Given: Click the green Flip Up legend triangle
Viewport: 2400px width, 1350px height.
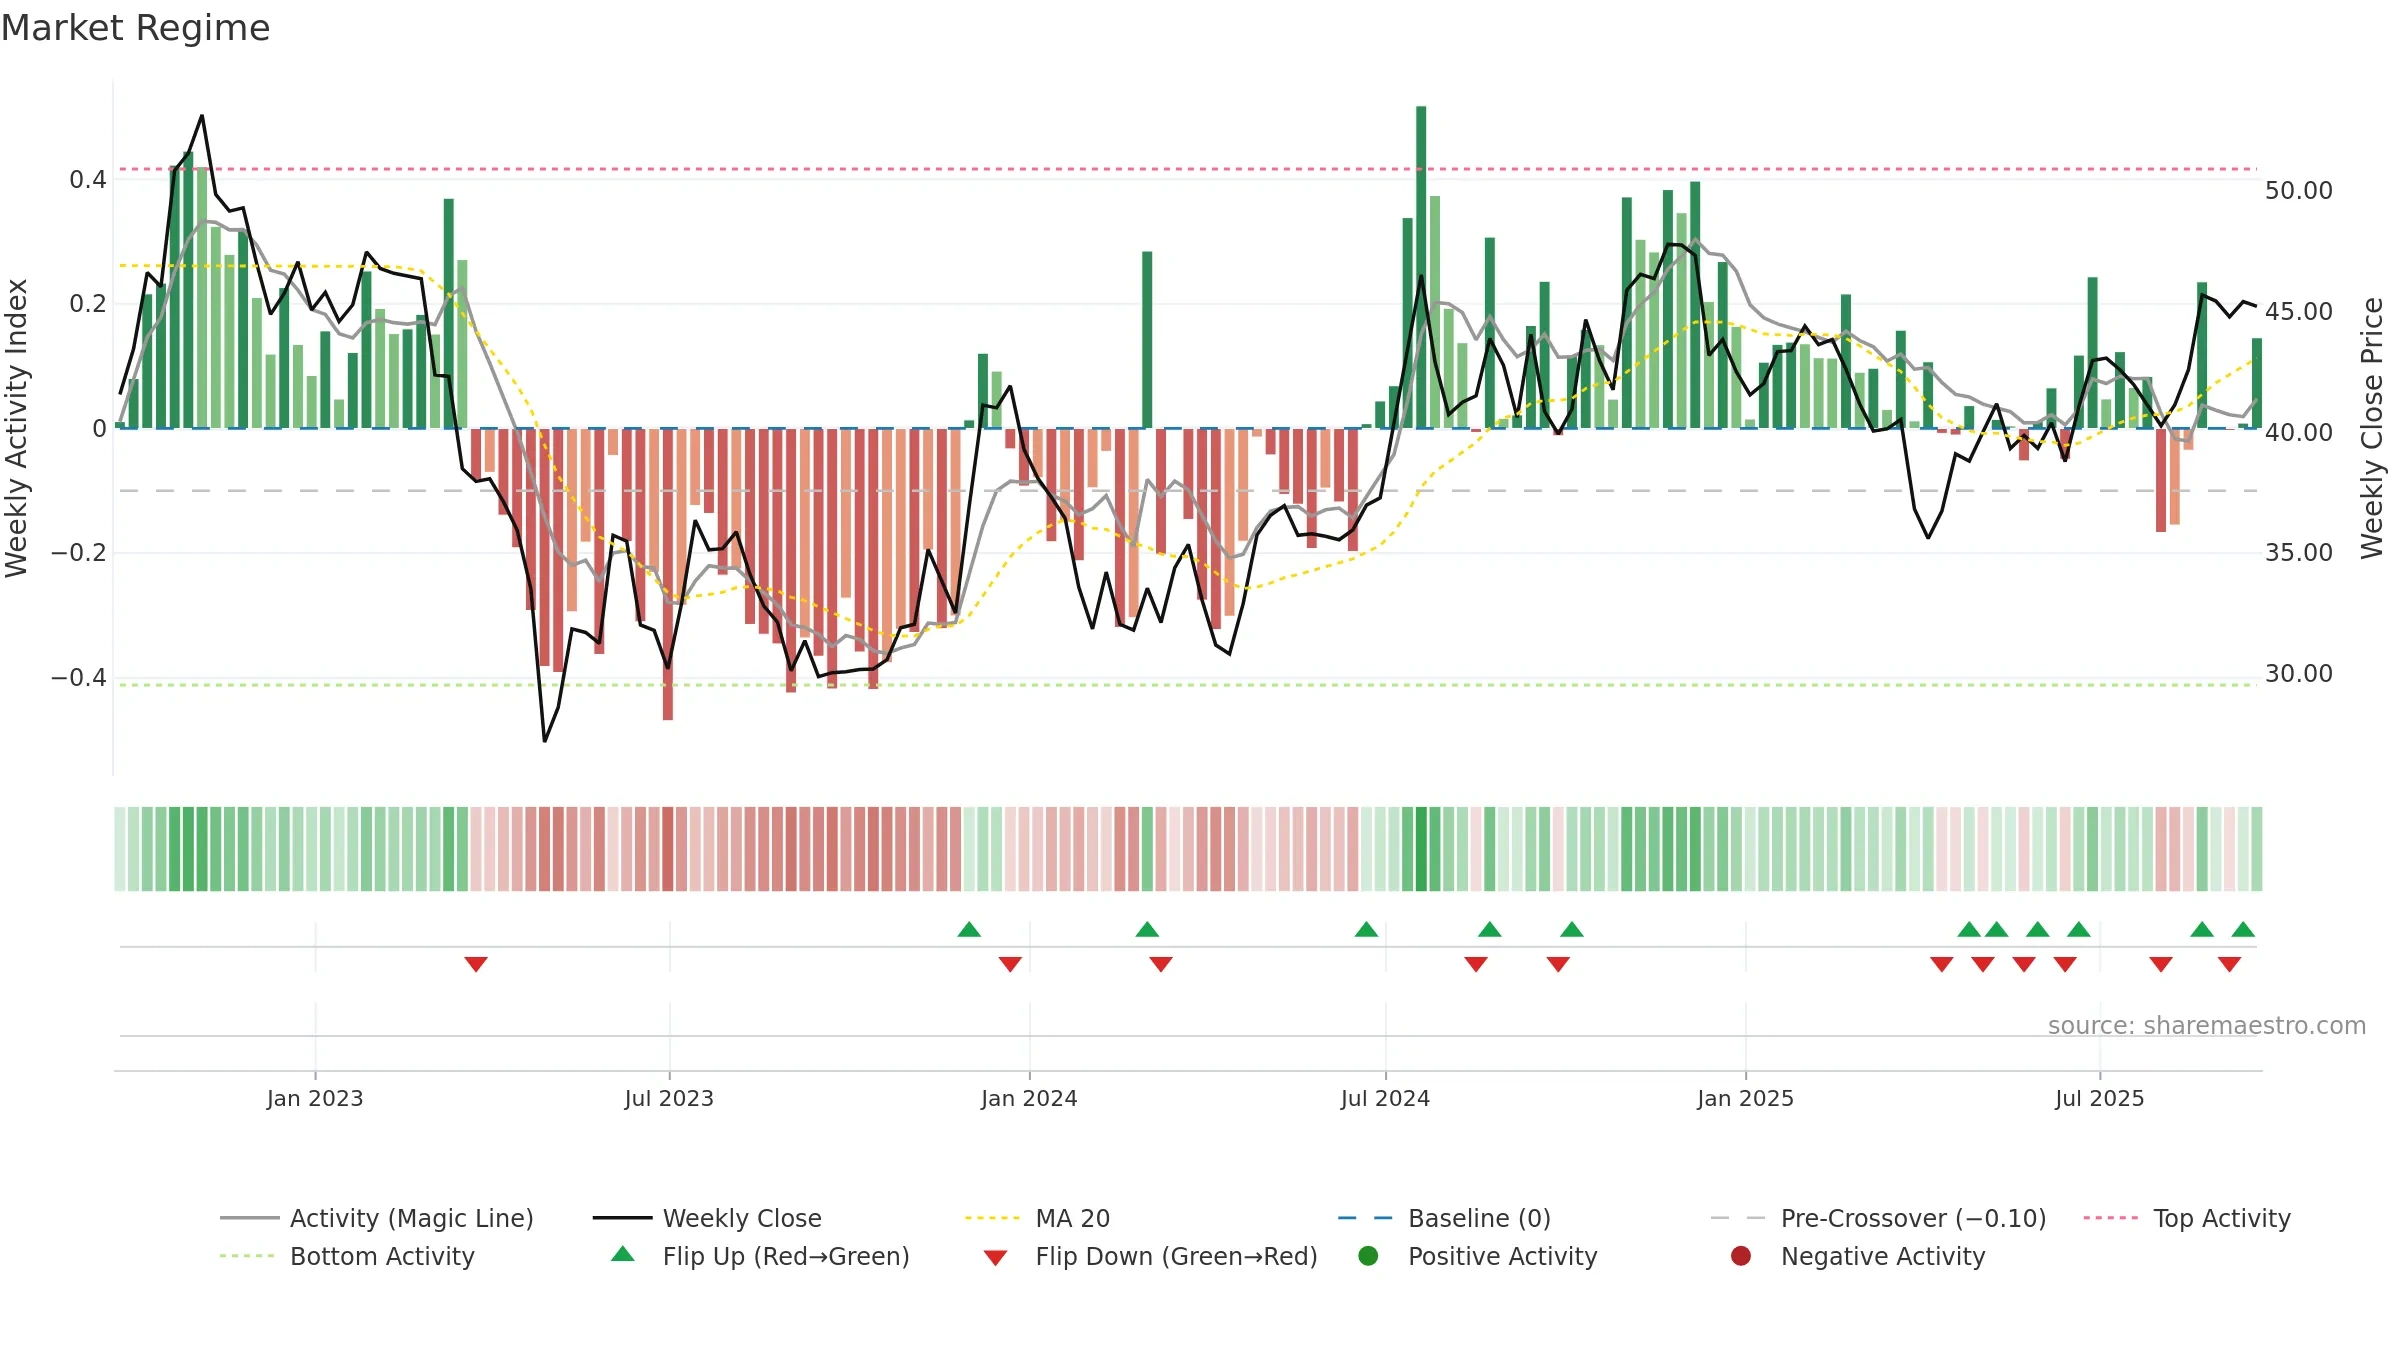Looking at the screenshot, I should click(623, 1254).
